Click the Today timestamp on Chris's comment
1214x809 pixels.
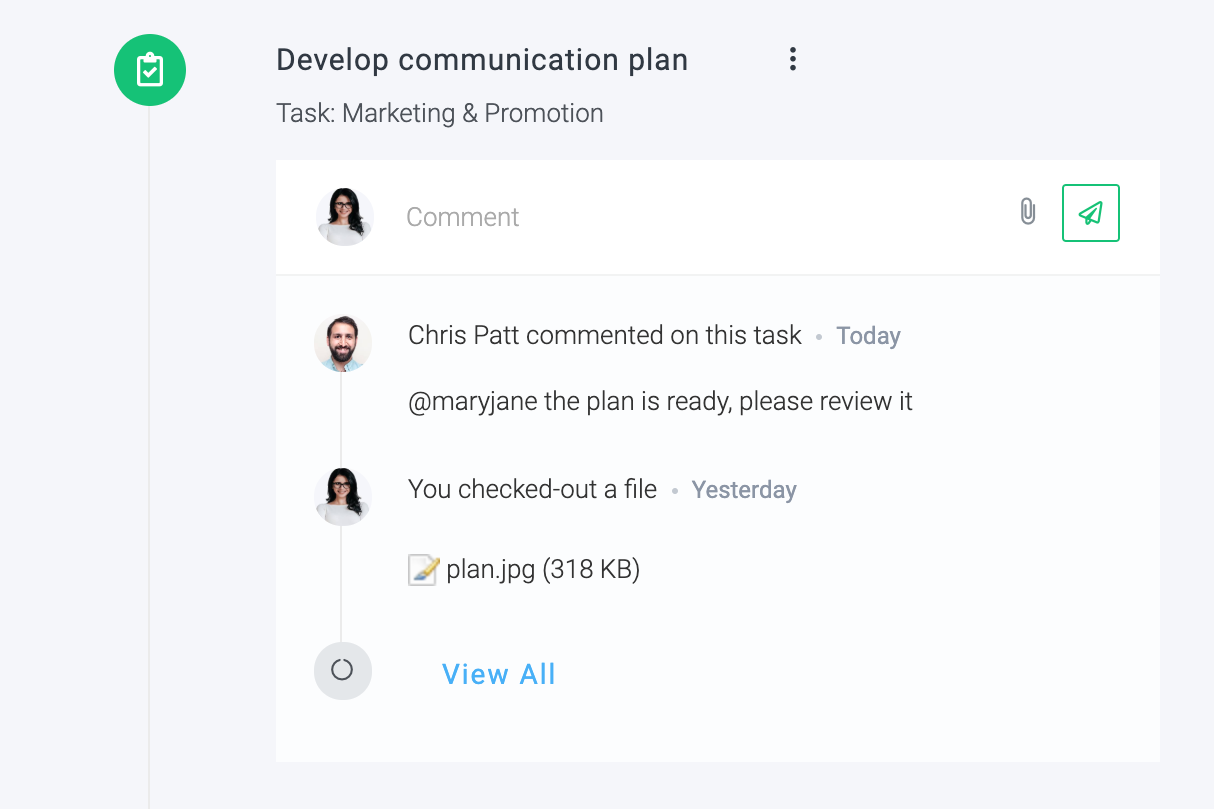tap(868, 336)
